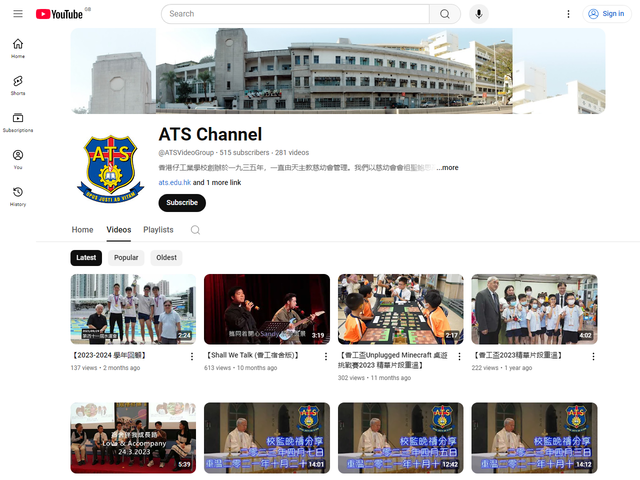Switch to the Playlists tab

coord(158,230)
